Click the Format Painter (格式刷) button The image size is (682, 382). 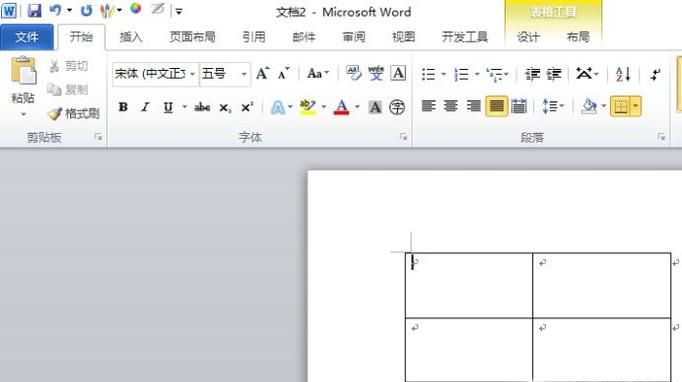click(74, 114)
